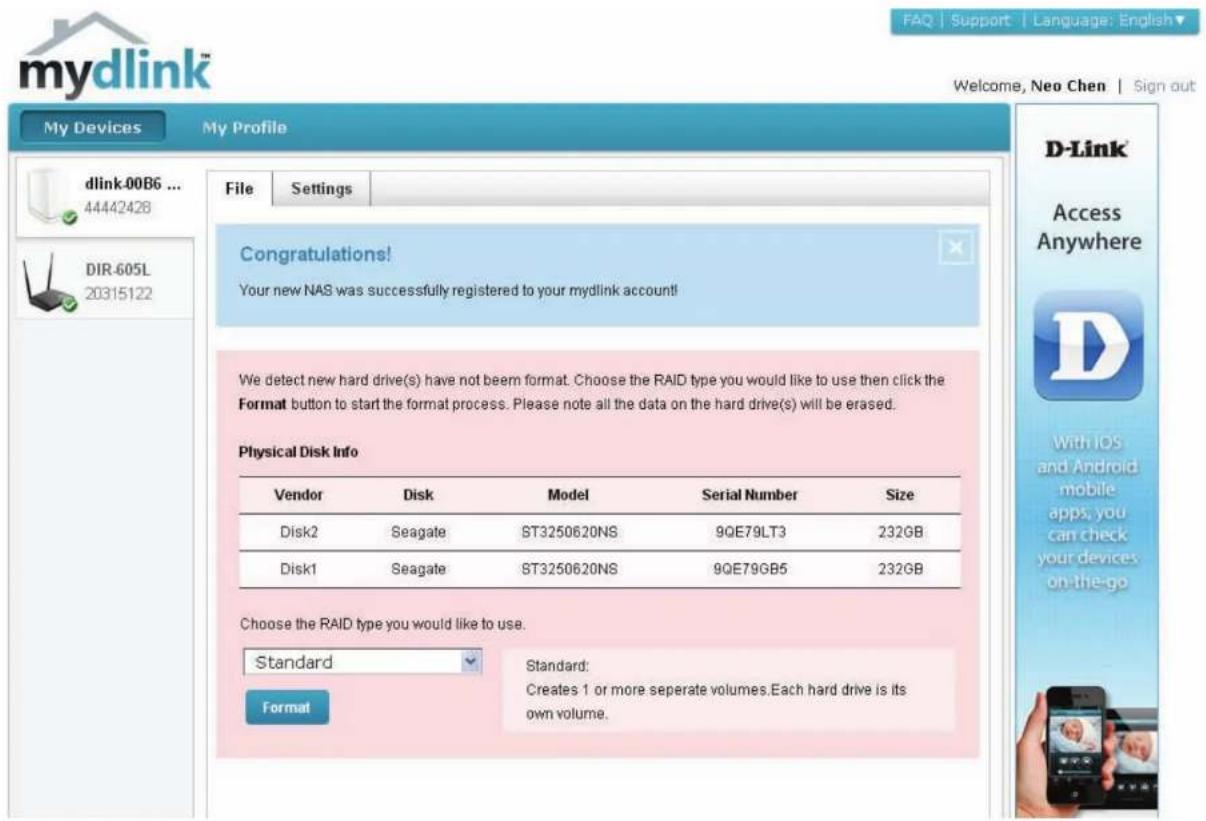Screen dimensions: 1206x821
Task: Switch to the File tab
Action: point(239,188)
